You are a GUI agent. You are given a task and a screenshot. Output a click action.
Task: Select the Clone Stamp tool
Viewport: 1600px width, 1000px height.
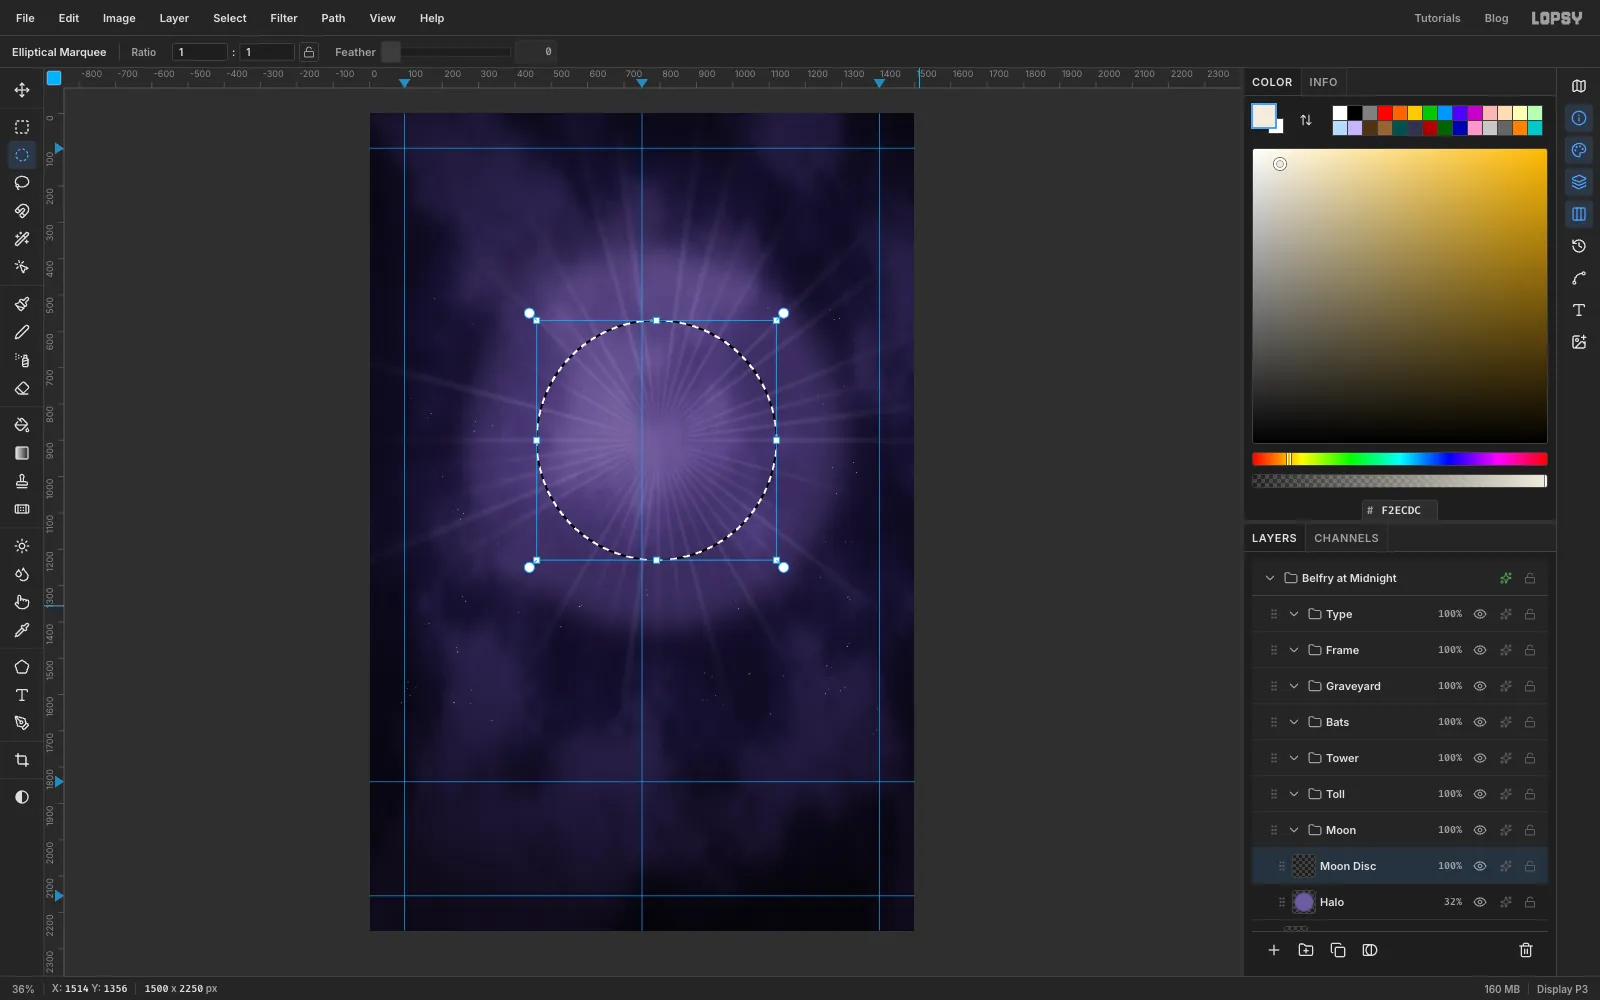22,481
